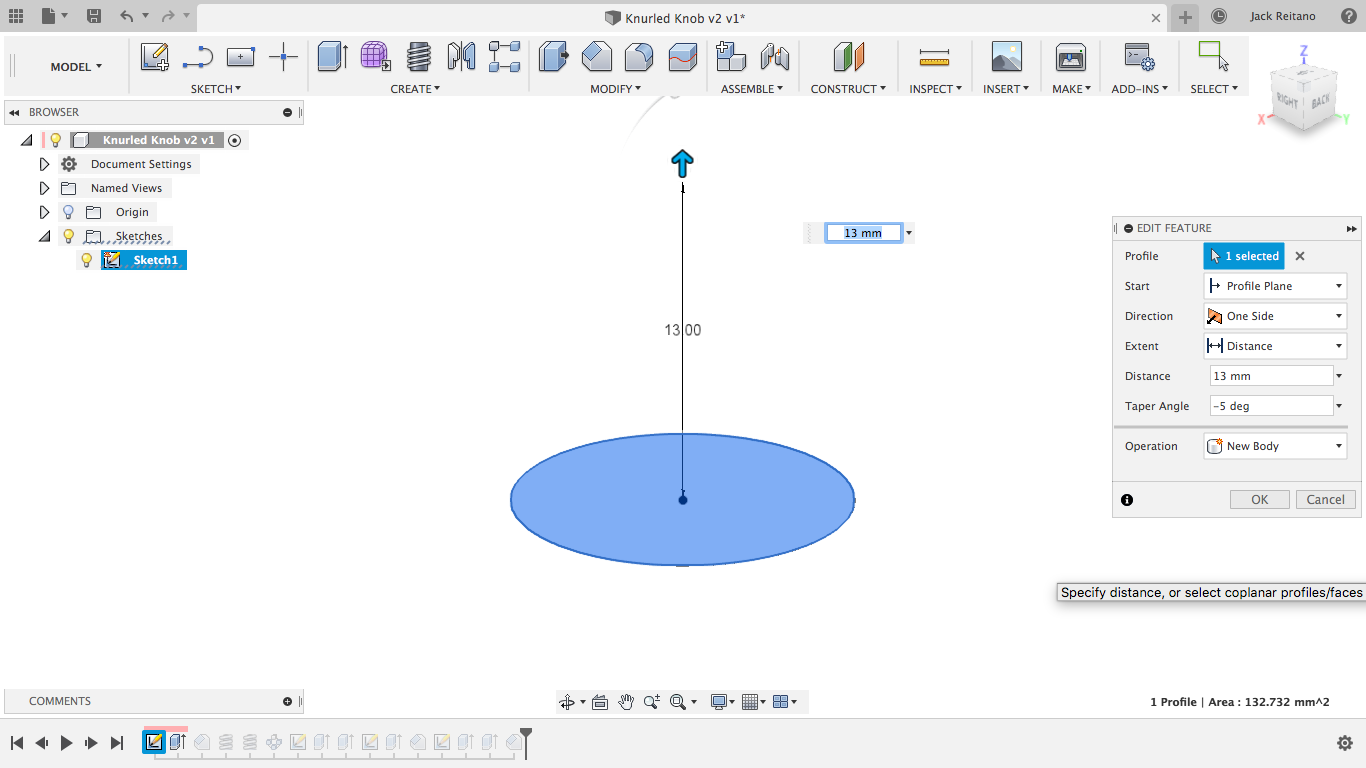The image size is (1366, 768).
Task: Click the Taper Angle input field
Action: 1272,406
